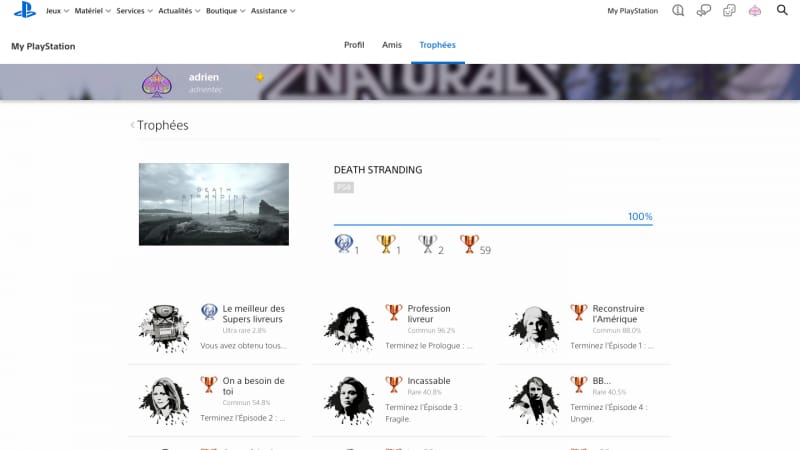The width and height of the screenshot is (800, 450).
Task: Click Profession livreur trophy portrait
Action: click(349, 329)
